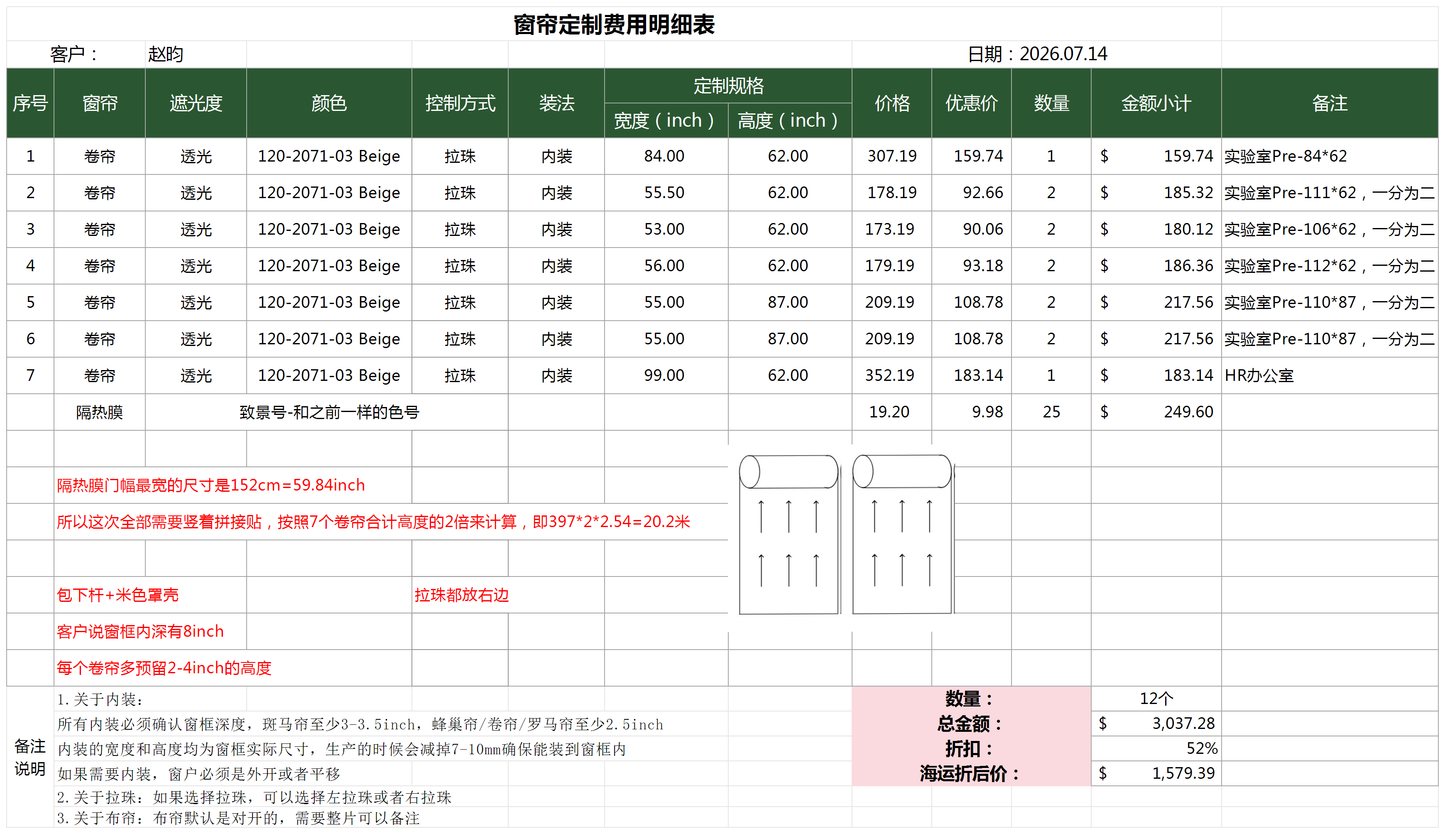This screenshot has width=1445, height=834.
Task: Select the remark 实验室Pre-84*62
Action: tap(1286, 156)
